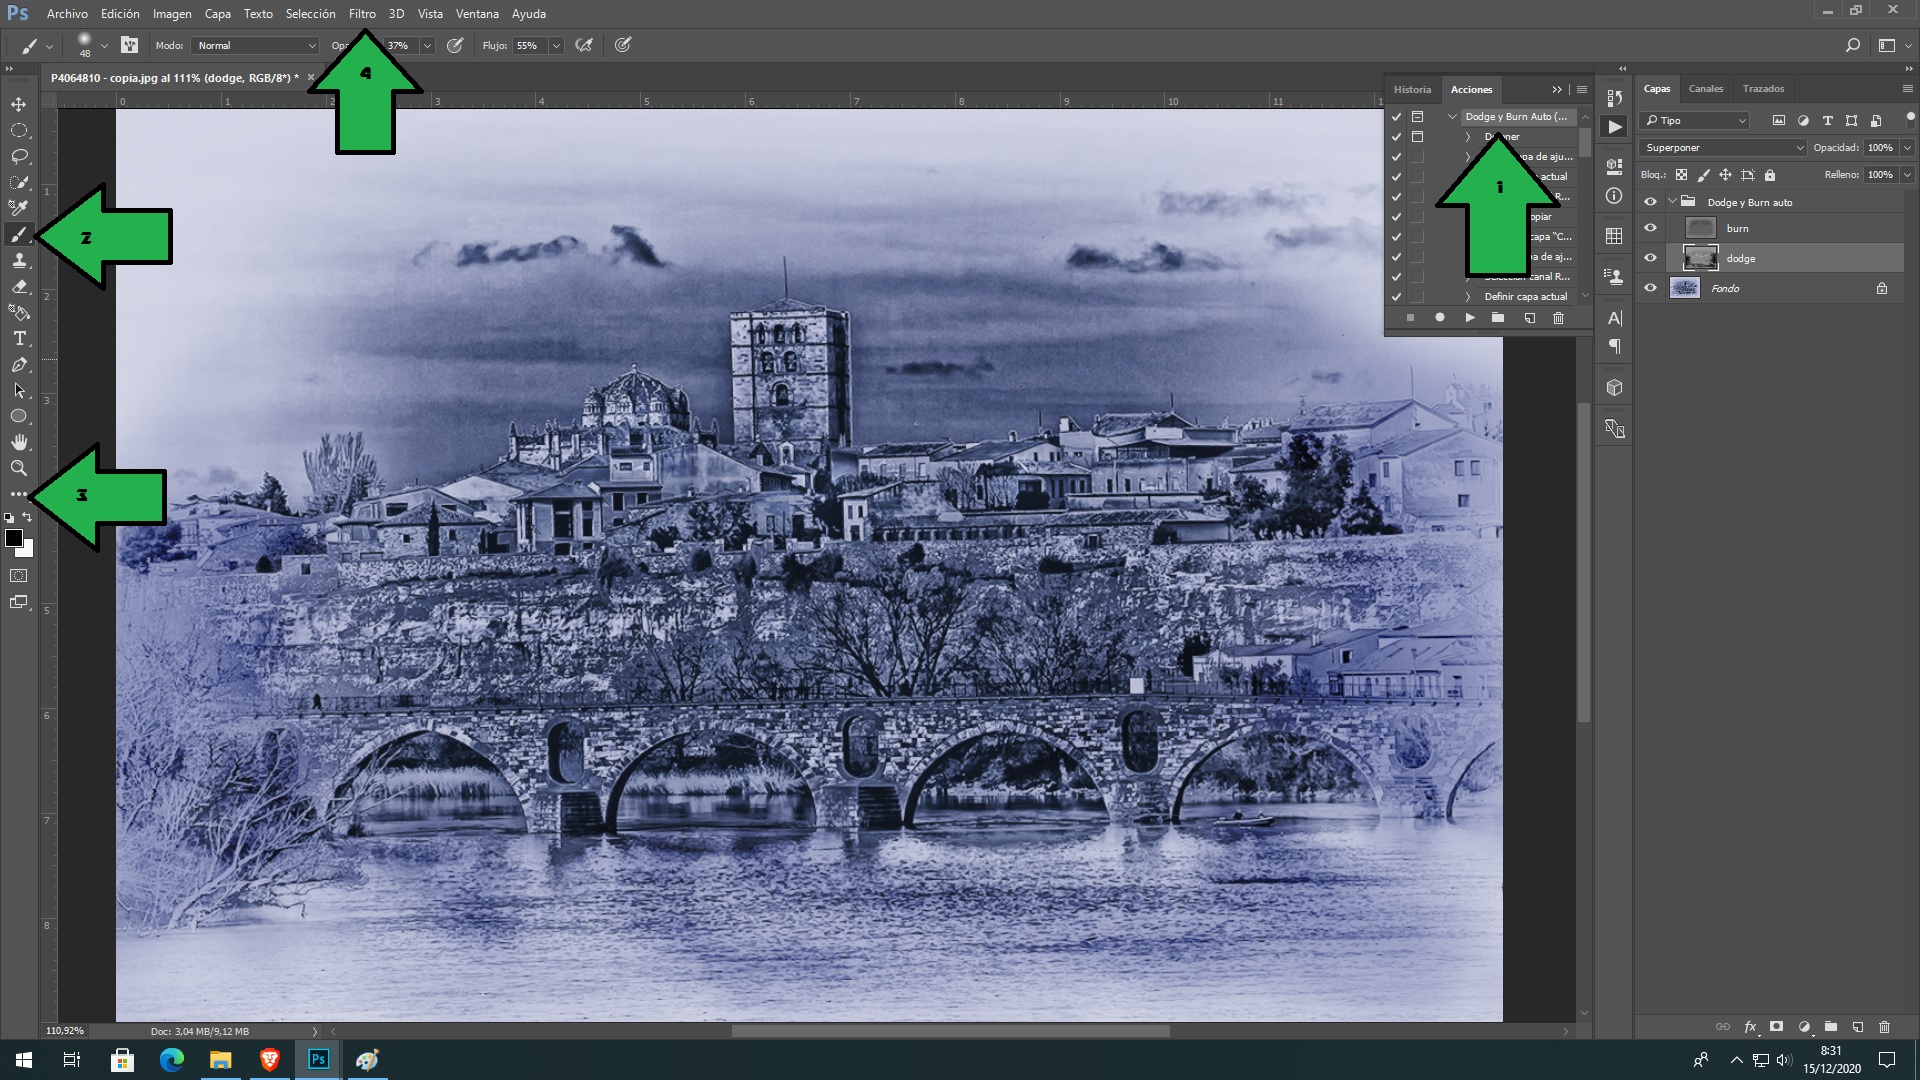Open the Superponer blend mode dropdown
This screenshot has width=1920, height=1080.
pos(1723,148)
